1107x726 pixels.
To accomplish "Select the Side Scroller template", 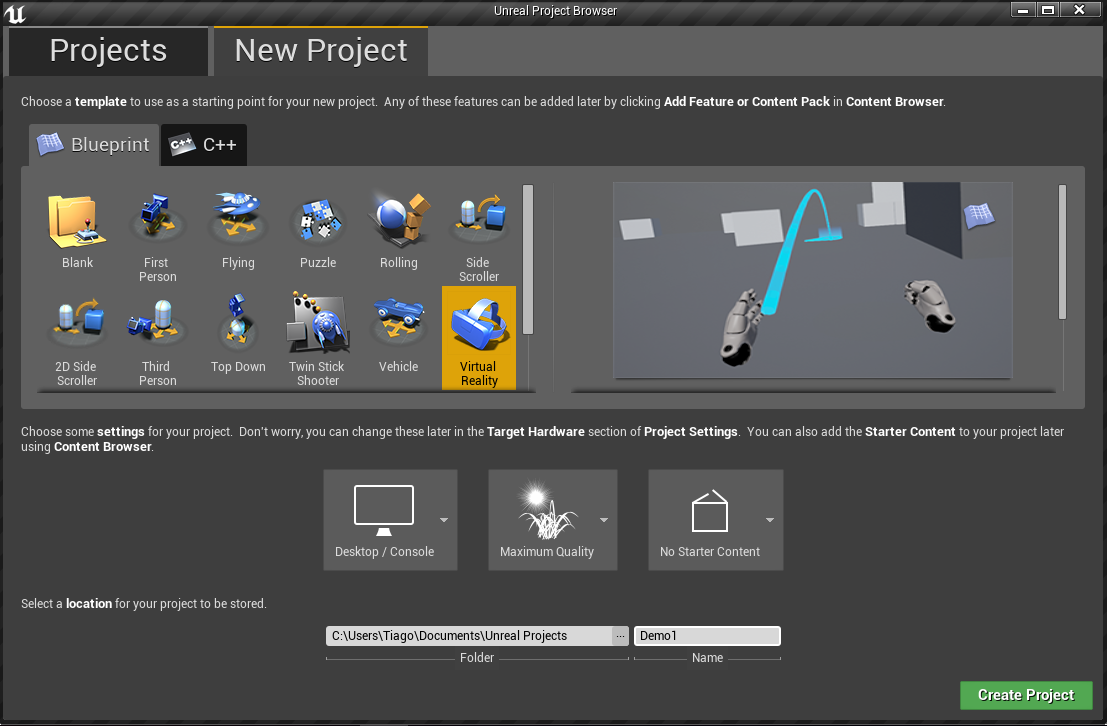I will pyautogui.click(x=479, y=237).
